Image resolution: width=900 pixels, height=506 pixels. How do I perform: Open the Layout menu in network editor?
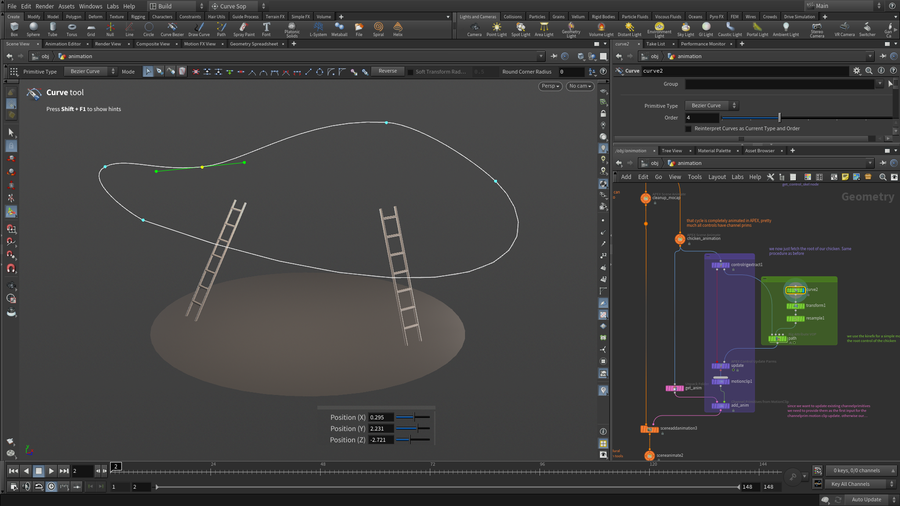click(x=717, y=177)
